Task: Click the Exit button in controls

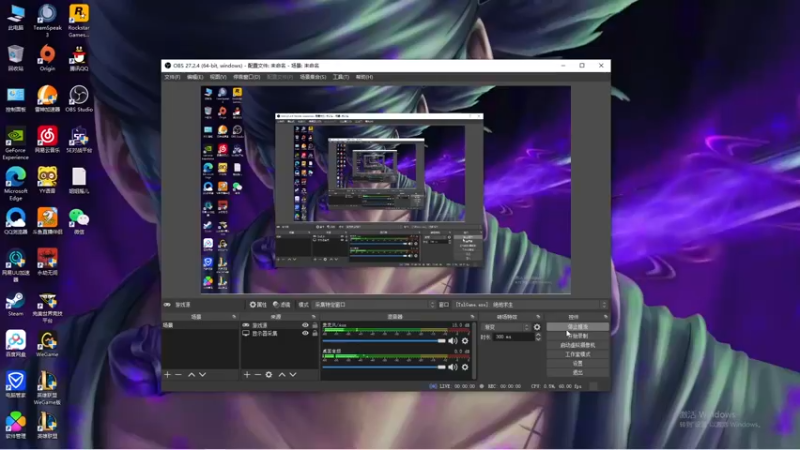Action: pos(578,372)
